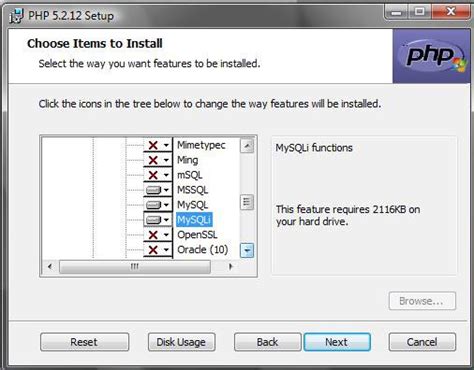Select the Oracle (10) feature label
The width and height of the screenshot is (474, 370).
pyautogui.click(x=202, y=250)
